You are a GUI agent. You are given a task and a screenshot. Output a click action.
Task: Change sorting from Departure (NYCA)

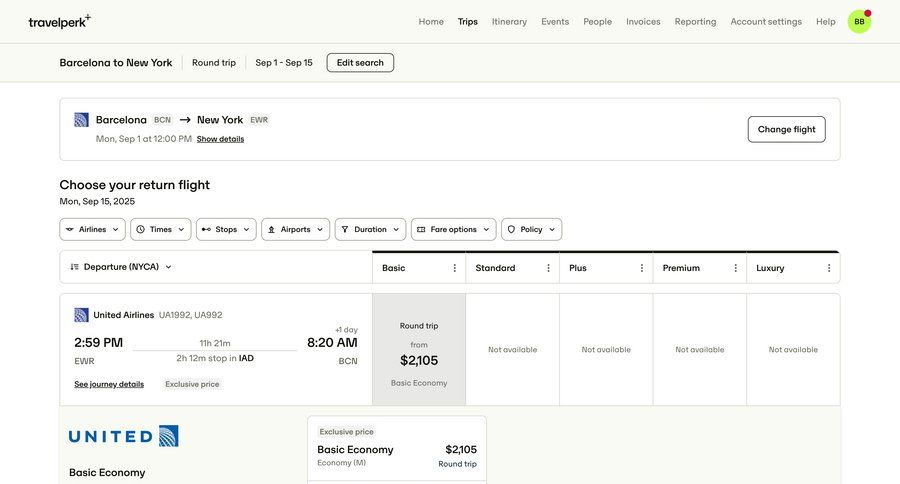coord(121,267)
